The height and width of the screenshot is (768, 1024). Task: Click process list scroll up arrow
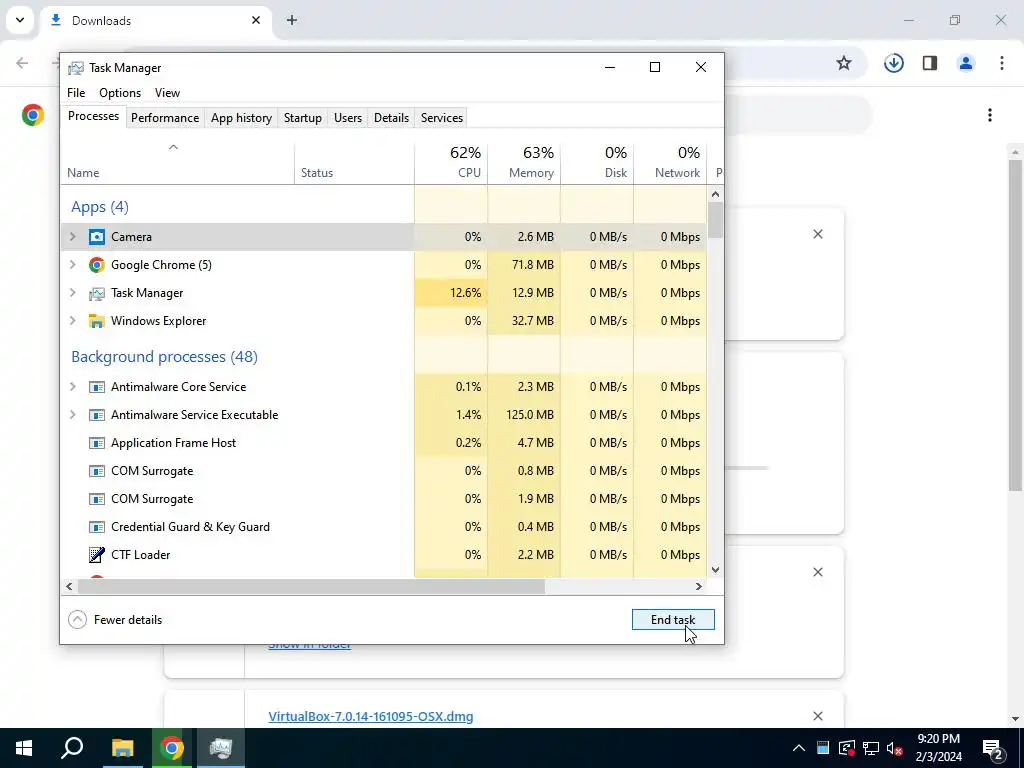click(x=715, y=194)
